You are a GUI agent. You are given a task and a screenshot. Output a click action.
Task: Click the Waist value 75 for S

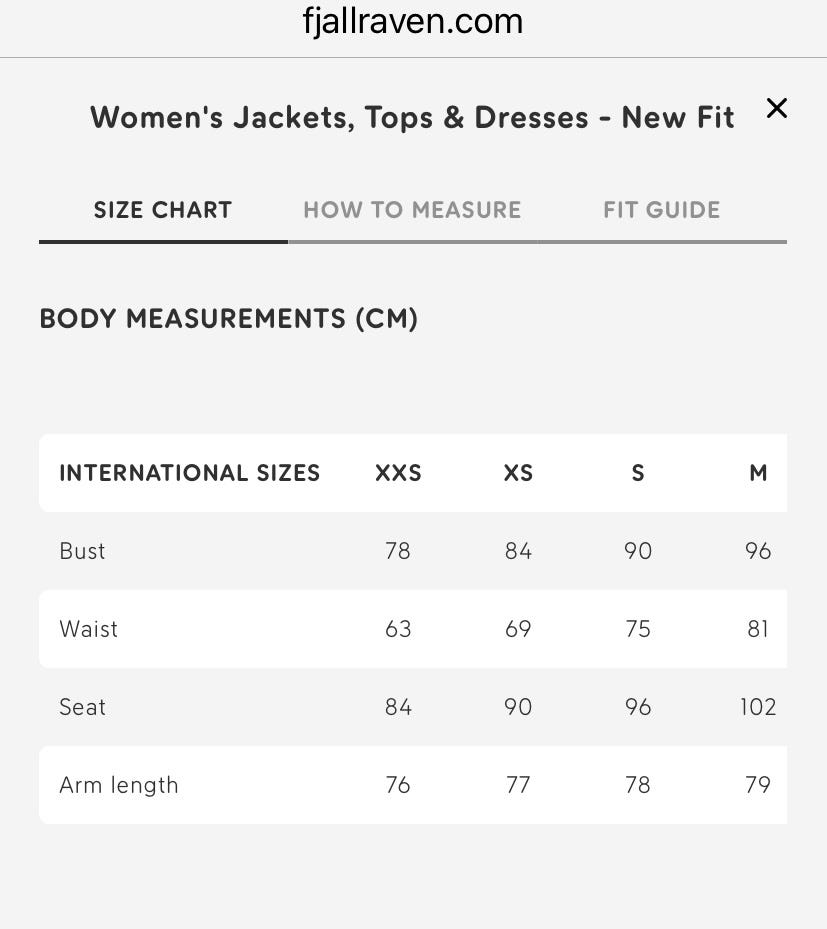[638, 629]
